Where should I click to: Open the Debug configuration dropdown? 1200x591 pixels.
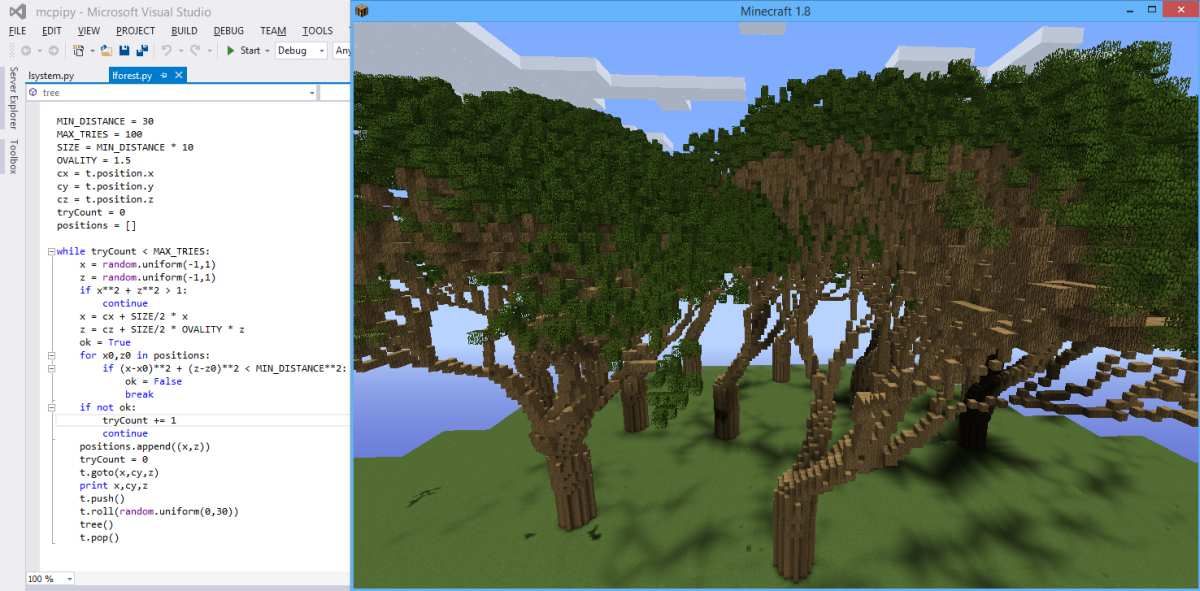tap(322, 50)
